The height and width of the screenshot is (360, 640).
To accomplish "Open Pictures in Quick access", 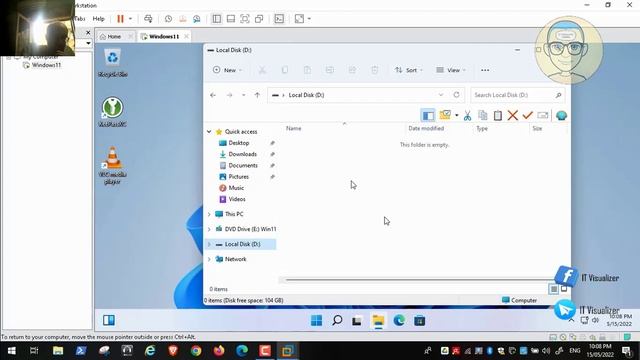I will click(238, 177).
